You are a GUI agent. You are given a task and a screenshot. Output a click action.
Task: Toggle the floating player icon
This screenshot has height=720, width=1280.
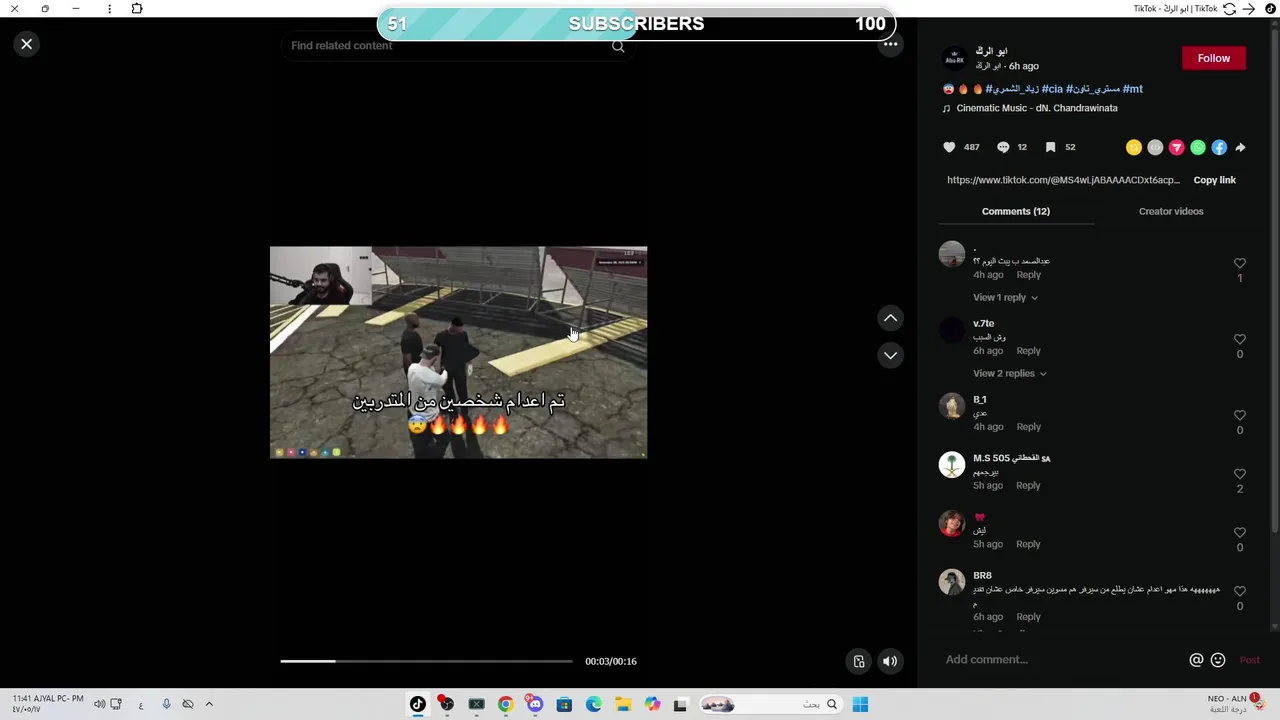pos(859,661)
